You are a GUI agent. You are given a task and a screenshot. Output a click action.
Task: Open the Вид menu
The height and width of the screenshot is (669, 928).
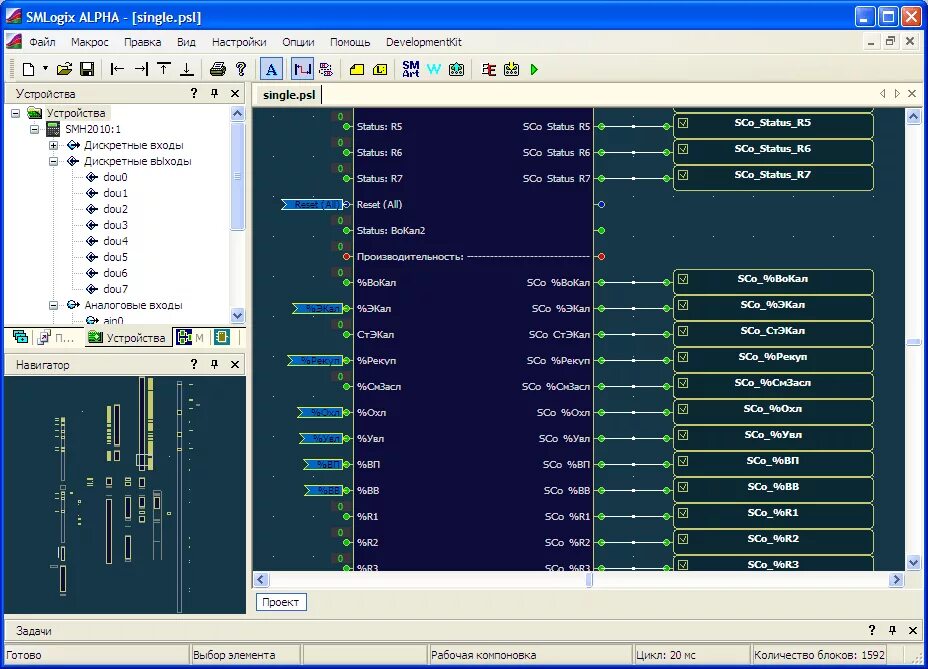186,42
